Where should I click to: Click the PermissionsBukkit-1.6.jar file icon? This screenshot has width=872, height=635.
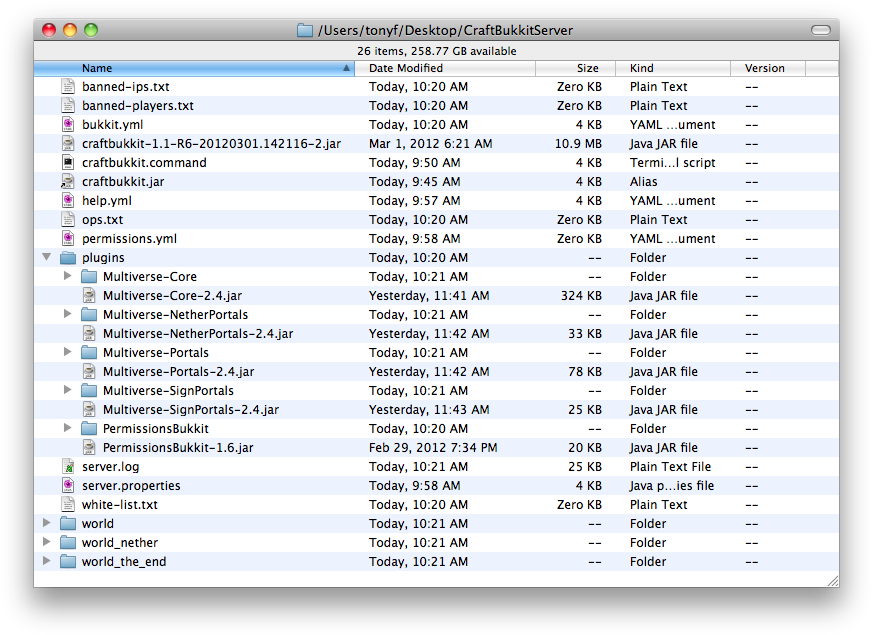tap(89, 447)
